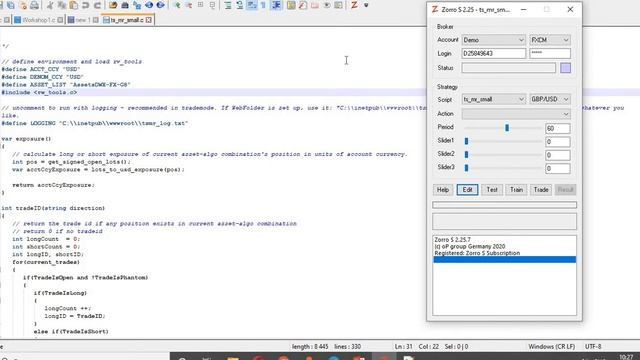Click the Cut scissors icon
The image size is (640, 360).
(x=50, y=5)
